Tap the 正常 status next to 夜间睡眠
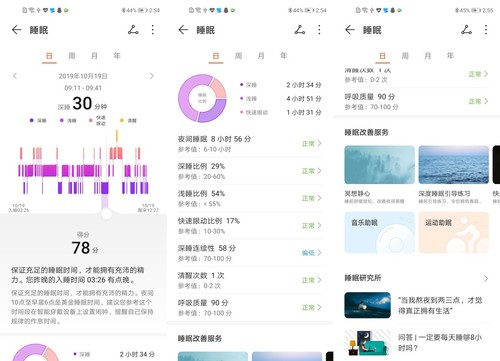The width and height of the screenshot is (500, 361). [308, 144]
